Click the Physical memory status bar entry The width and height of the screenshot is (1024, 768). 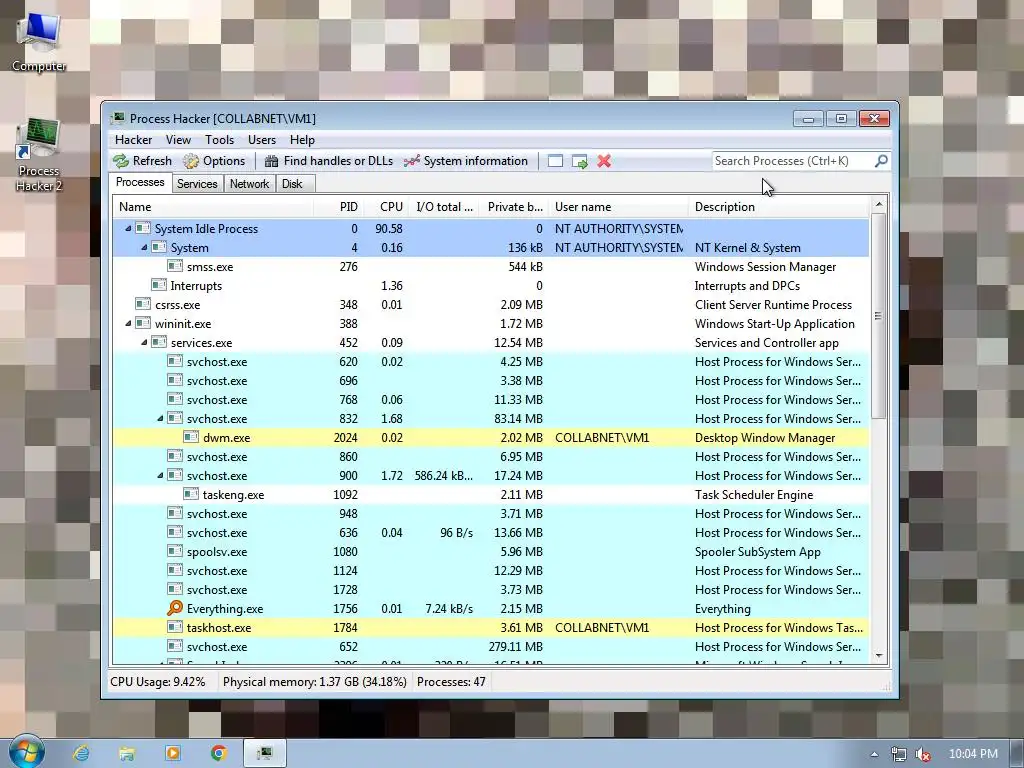pos(314,682)
